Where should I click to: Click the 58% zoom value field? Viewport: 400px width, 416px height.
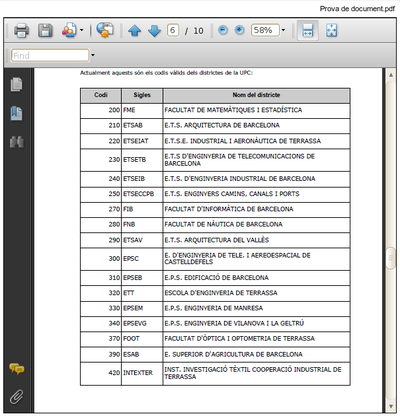click(265, 30)
